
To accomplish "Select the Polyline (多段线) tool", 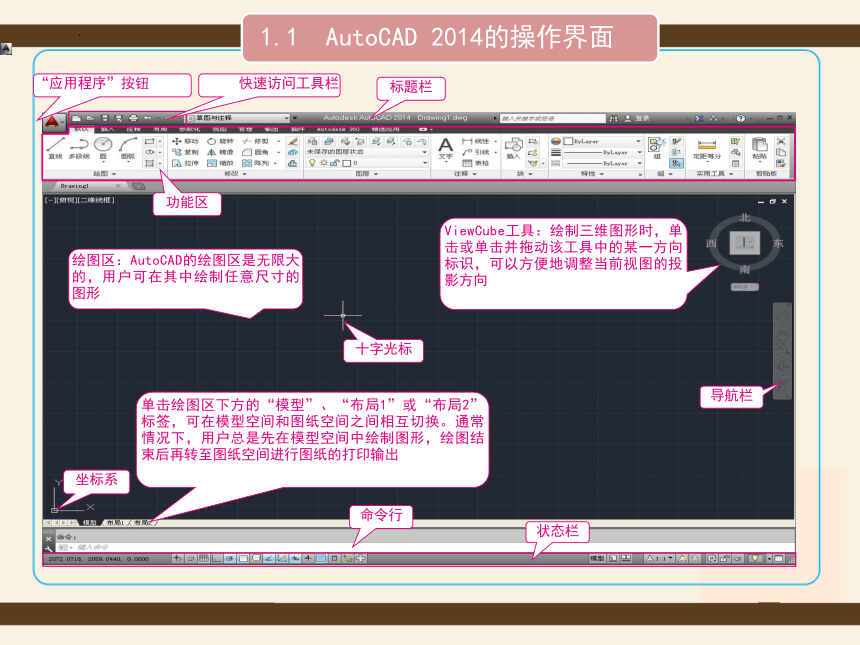I will 80,148.
